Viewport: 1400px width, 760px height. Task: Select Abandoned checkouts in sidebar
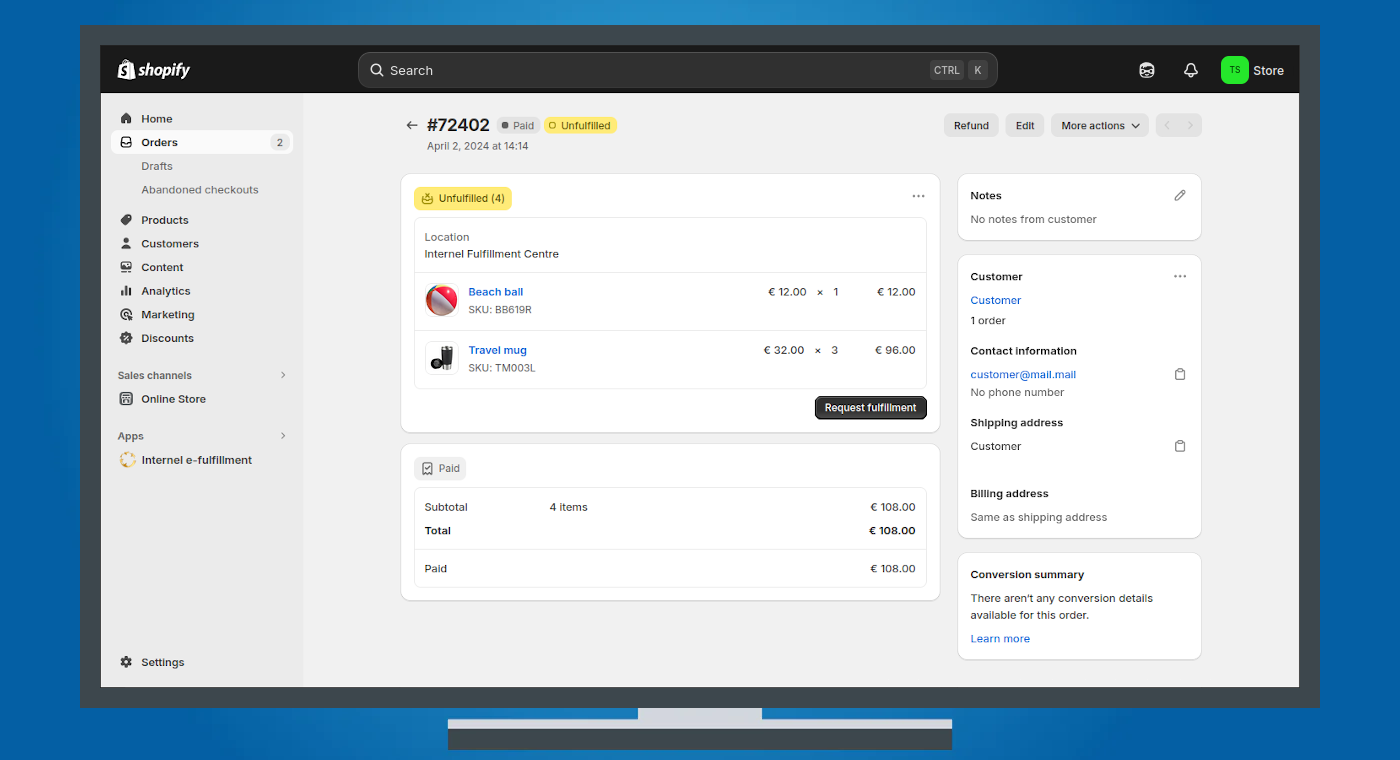click(x=199, y=190)
